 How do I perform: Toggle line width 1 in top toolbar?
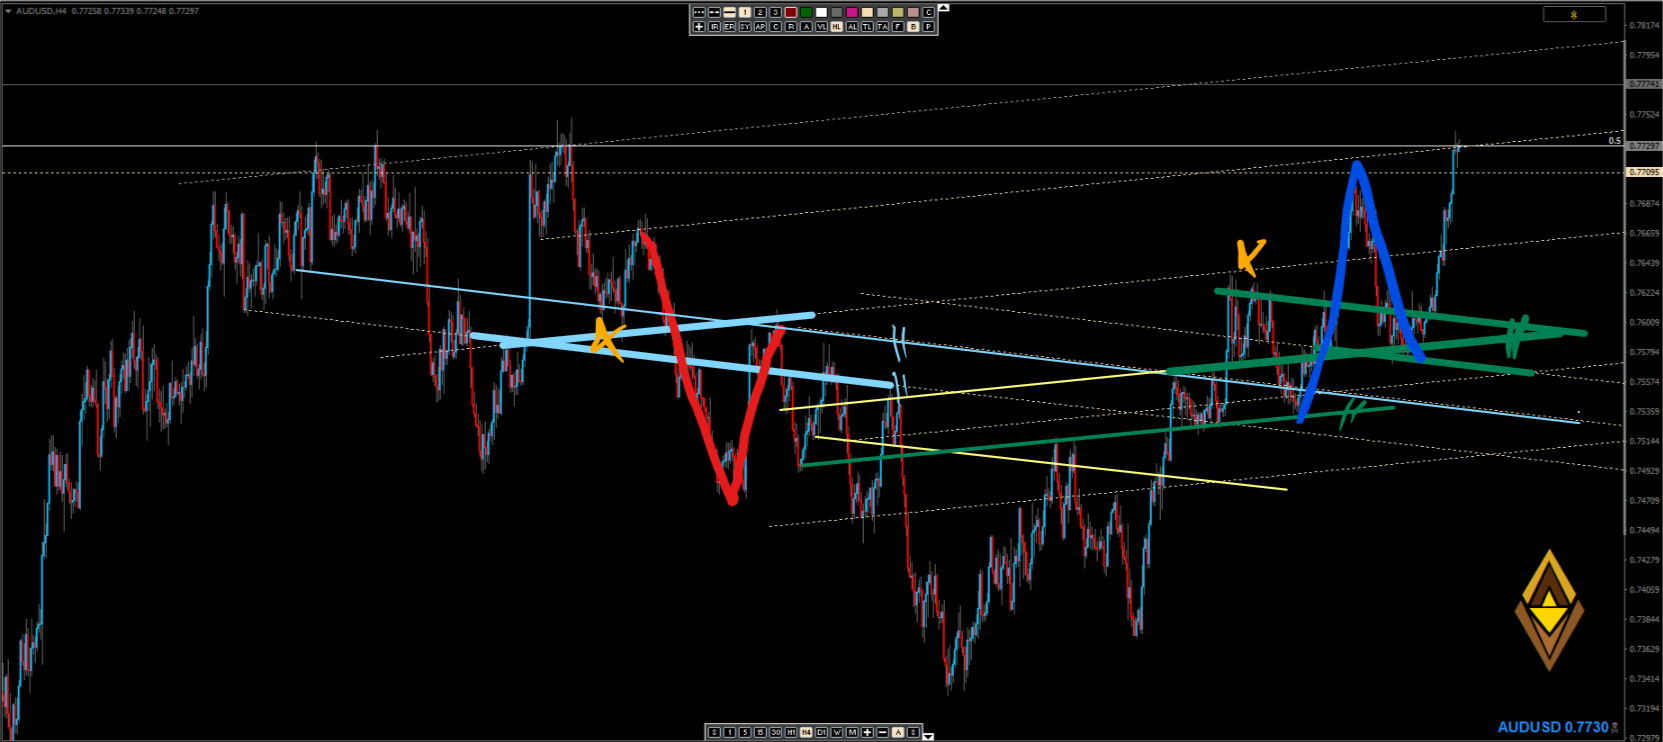click(x=745, y=12)
